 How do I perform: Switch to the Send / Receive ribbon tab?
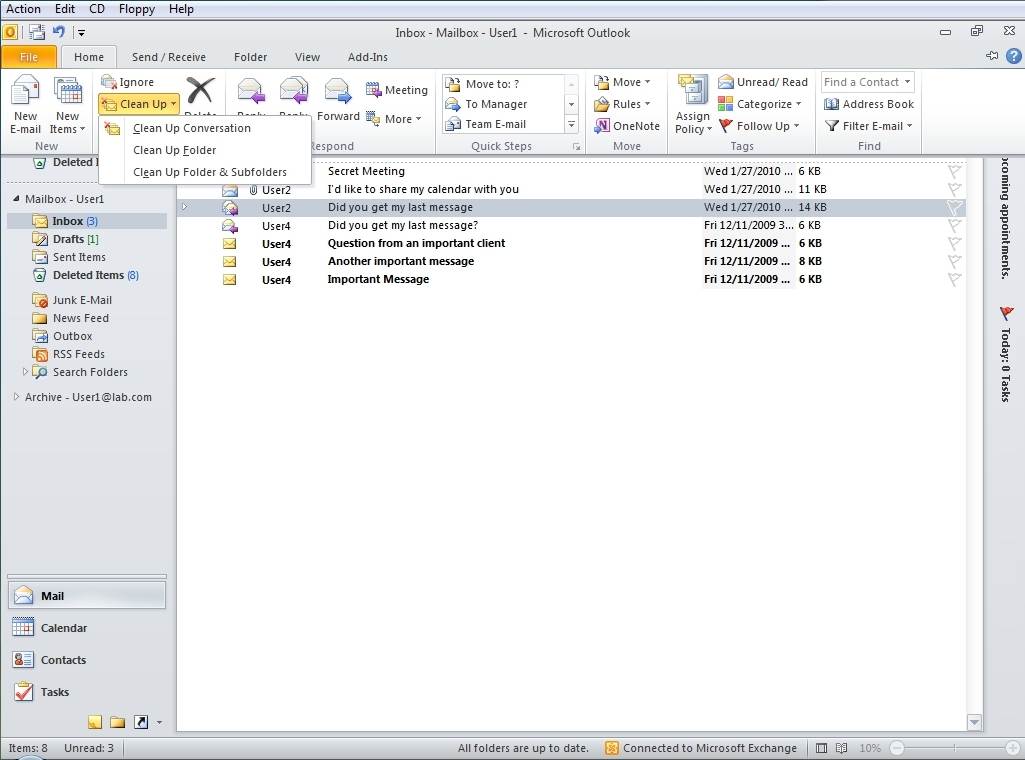click(168, 56)
